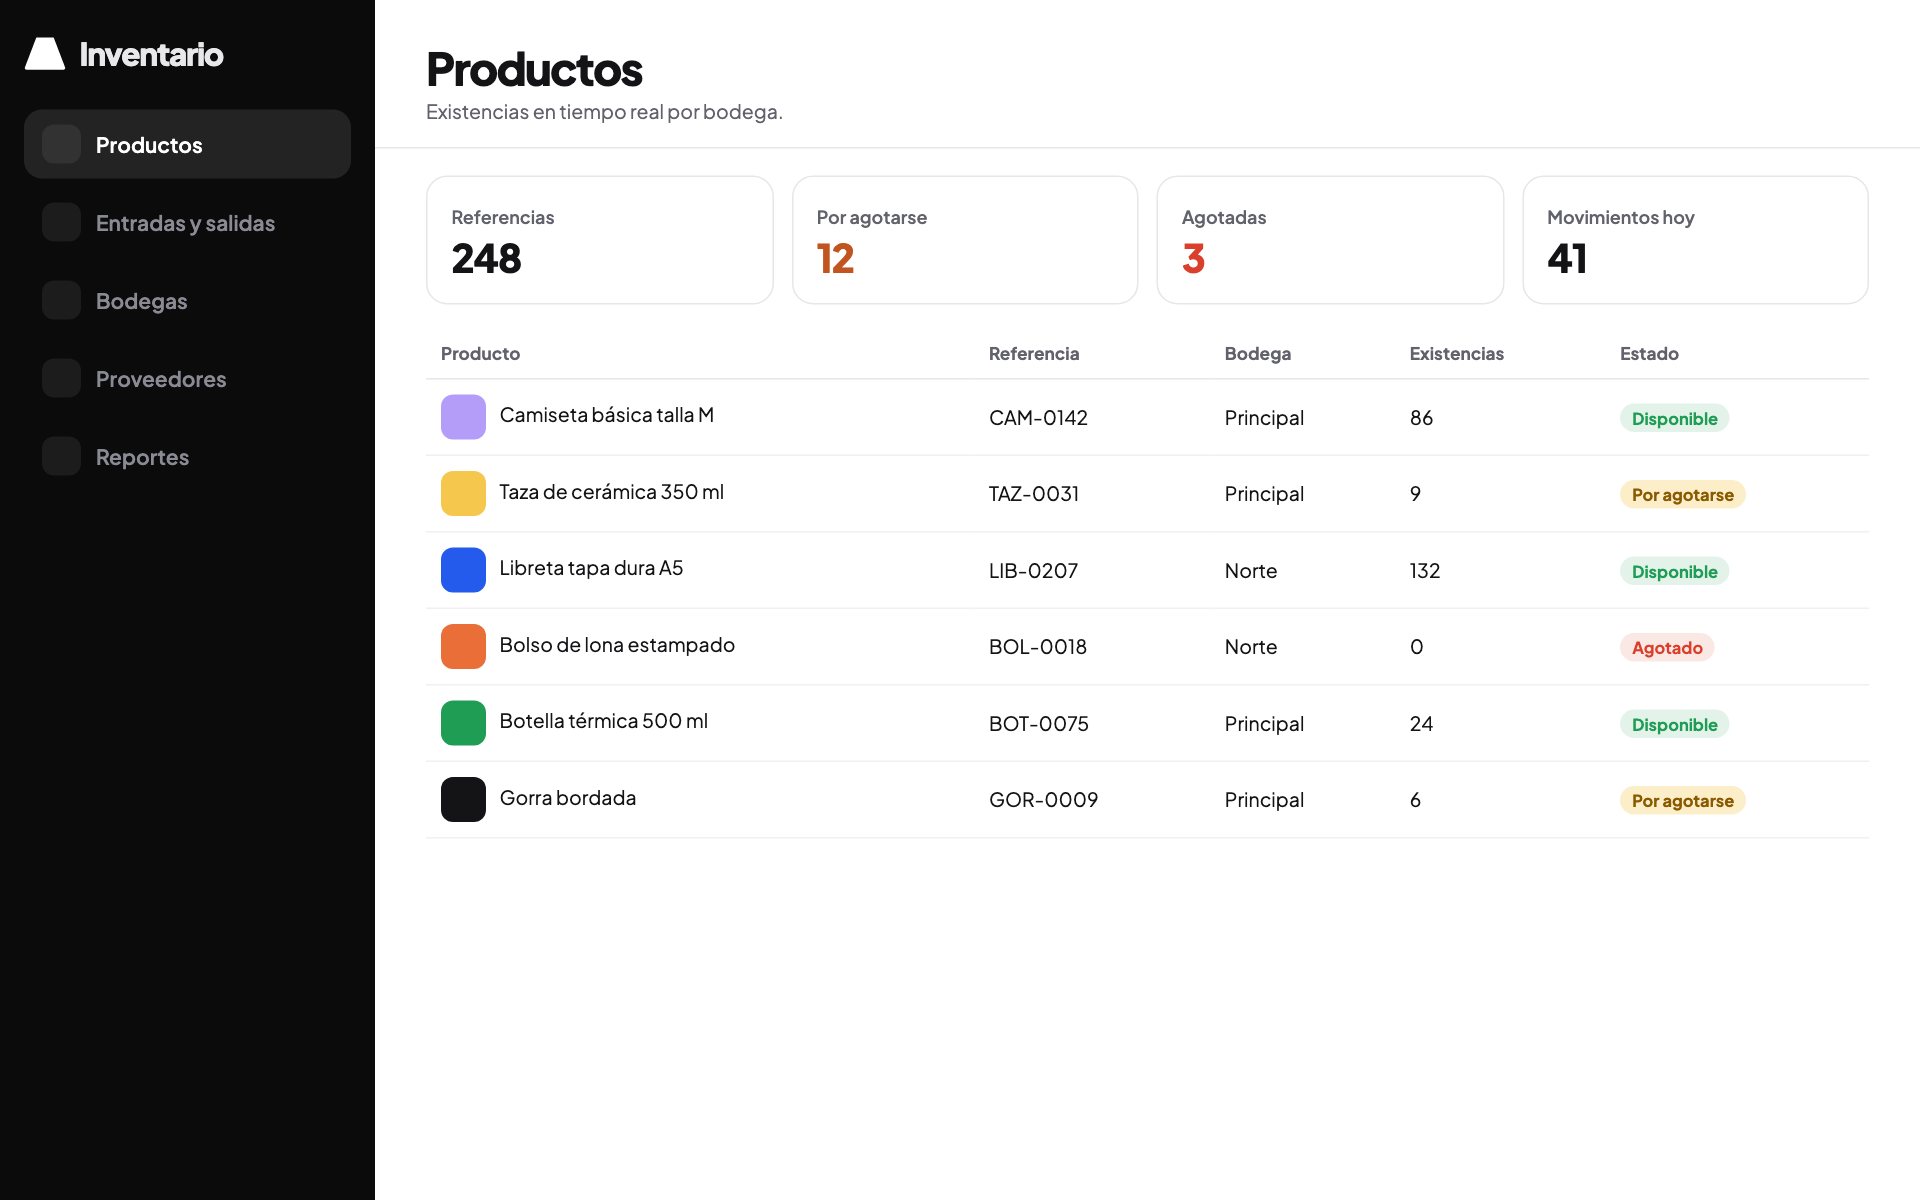Open the Por agotarse 12 card

coord(965,240)
